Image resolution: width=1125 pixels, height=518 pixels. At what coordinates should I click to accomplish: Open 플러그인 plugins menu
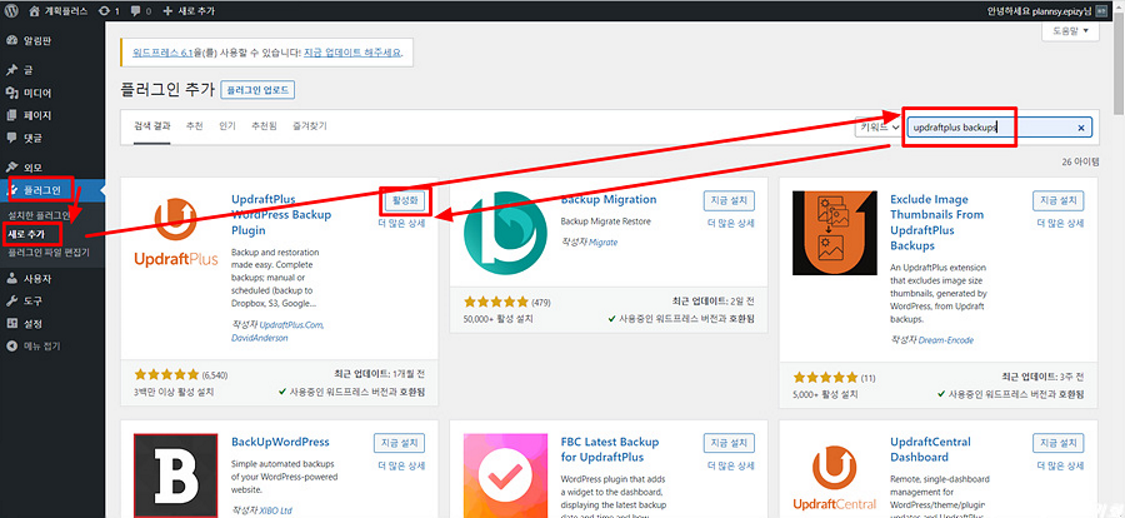52,190
